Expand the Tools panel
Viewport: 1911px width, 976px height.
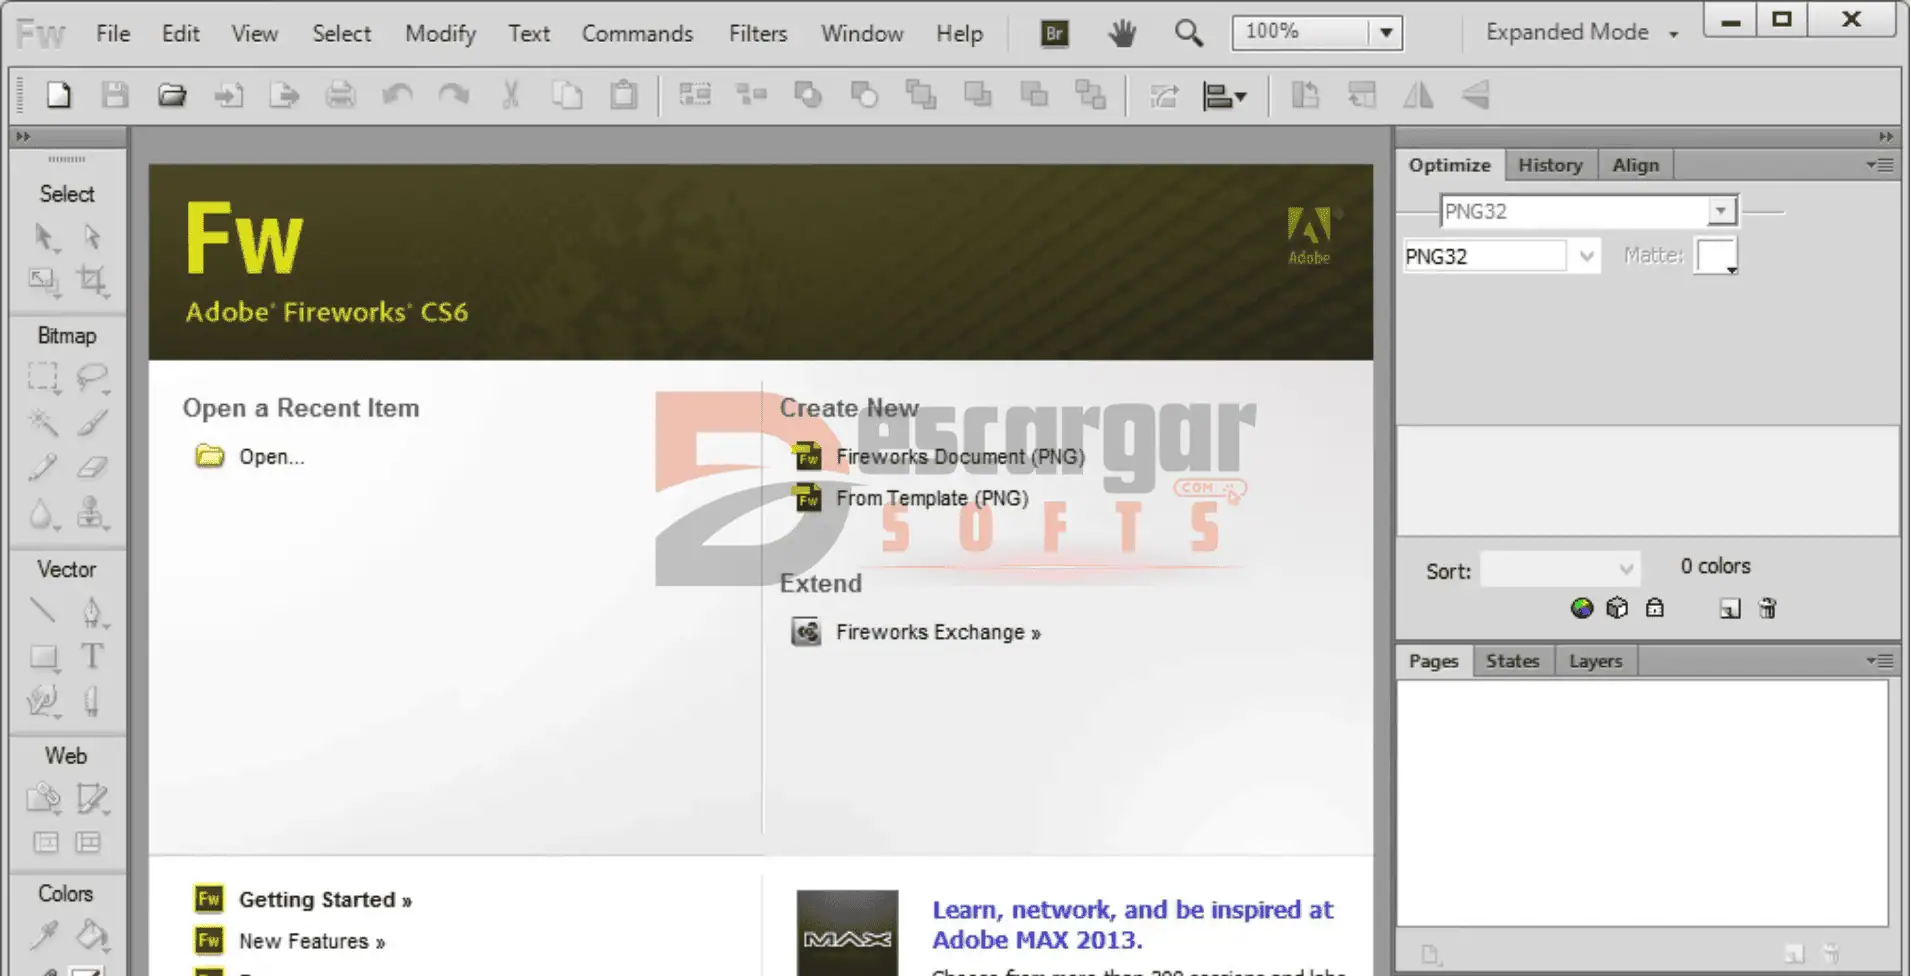[23, 137]
